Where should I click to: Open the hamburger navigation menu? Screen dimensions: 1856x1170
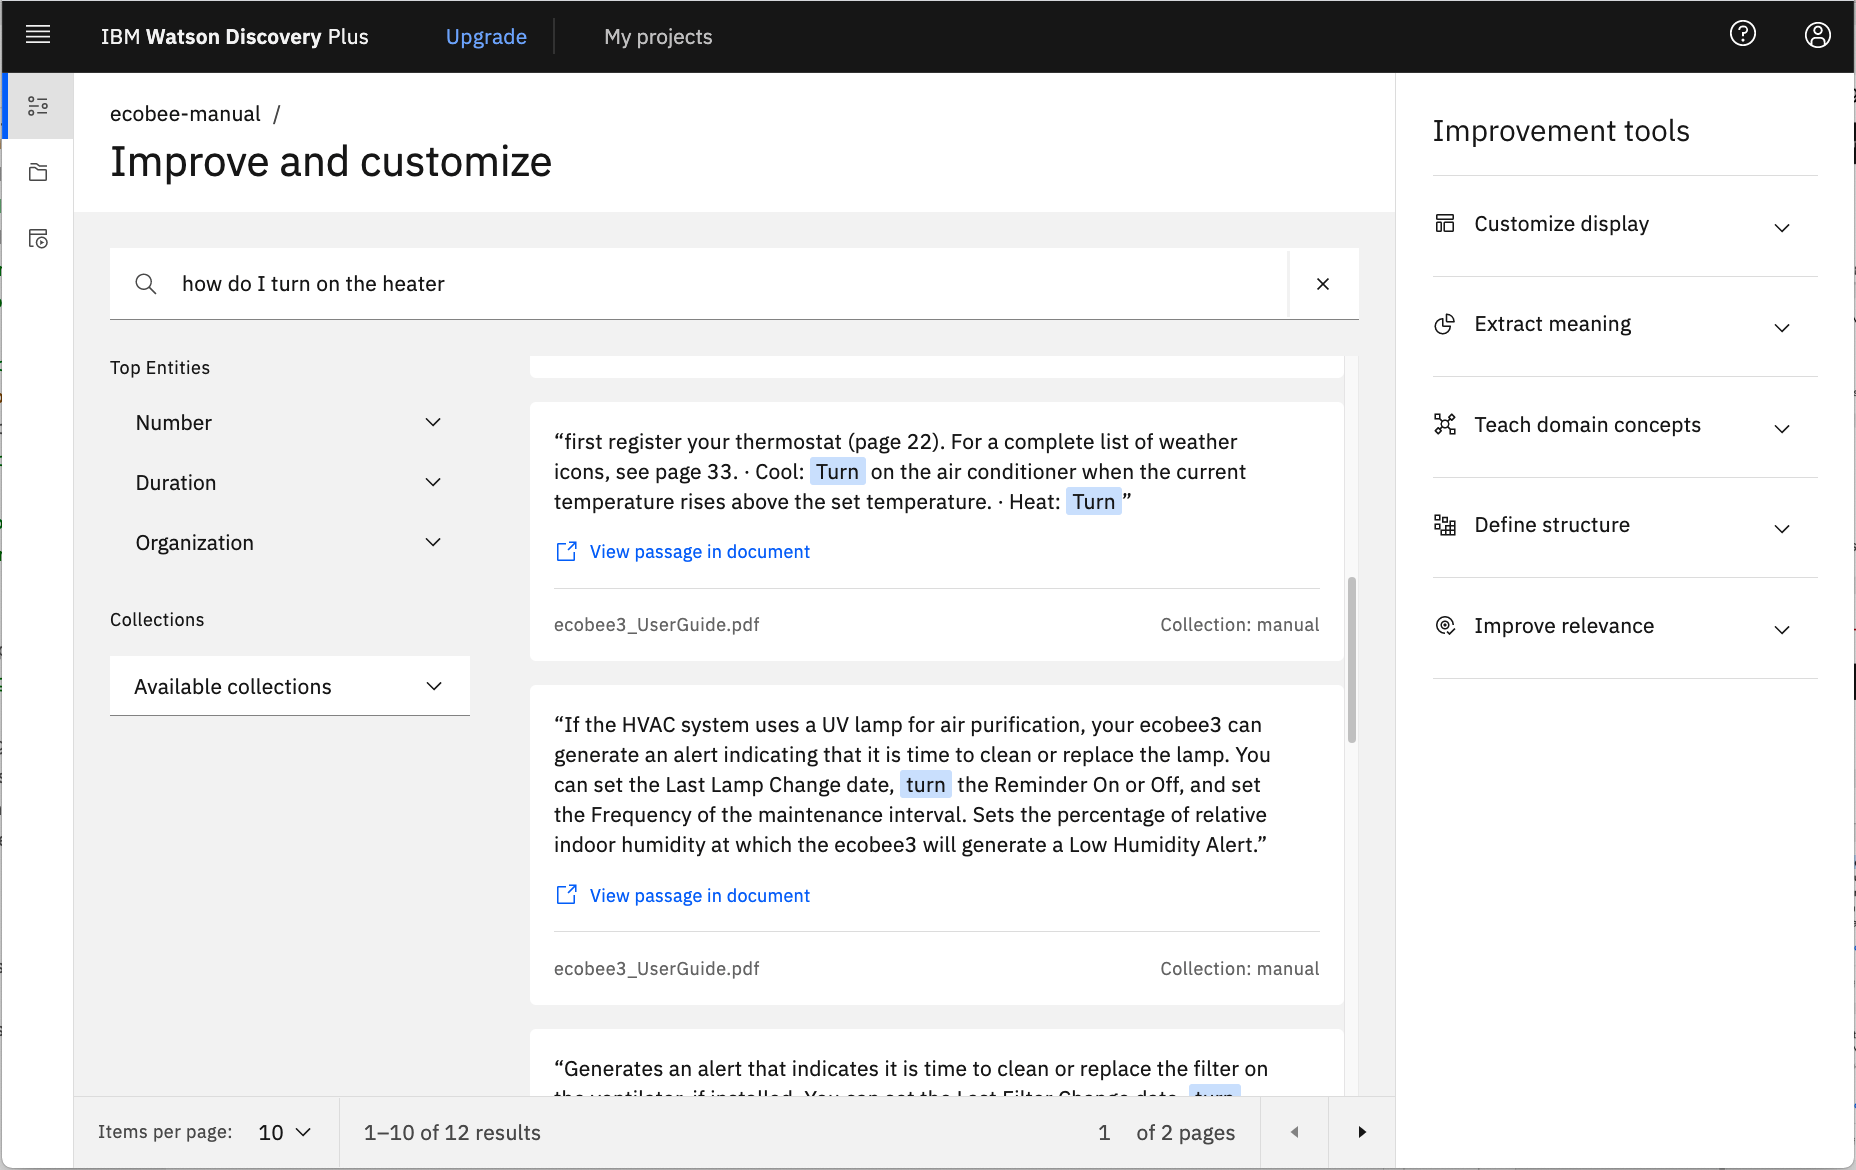[38, 36]
